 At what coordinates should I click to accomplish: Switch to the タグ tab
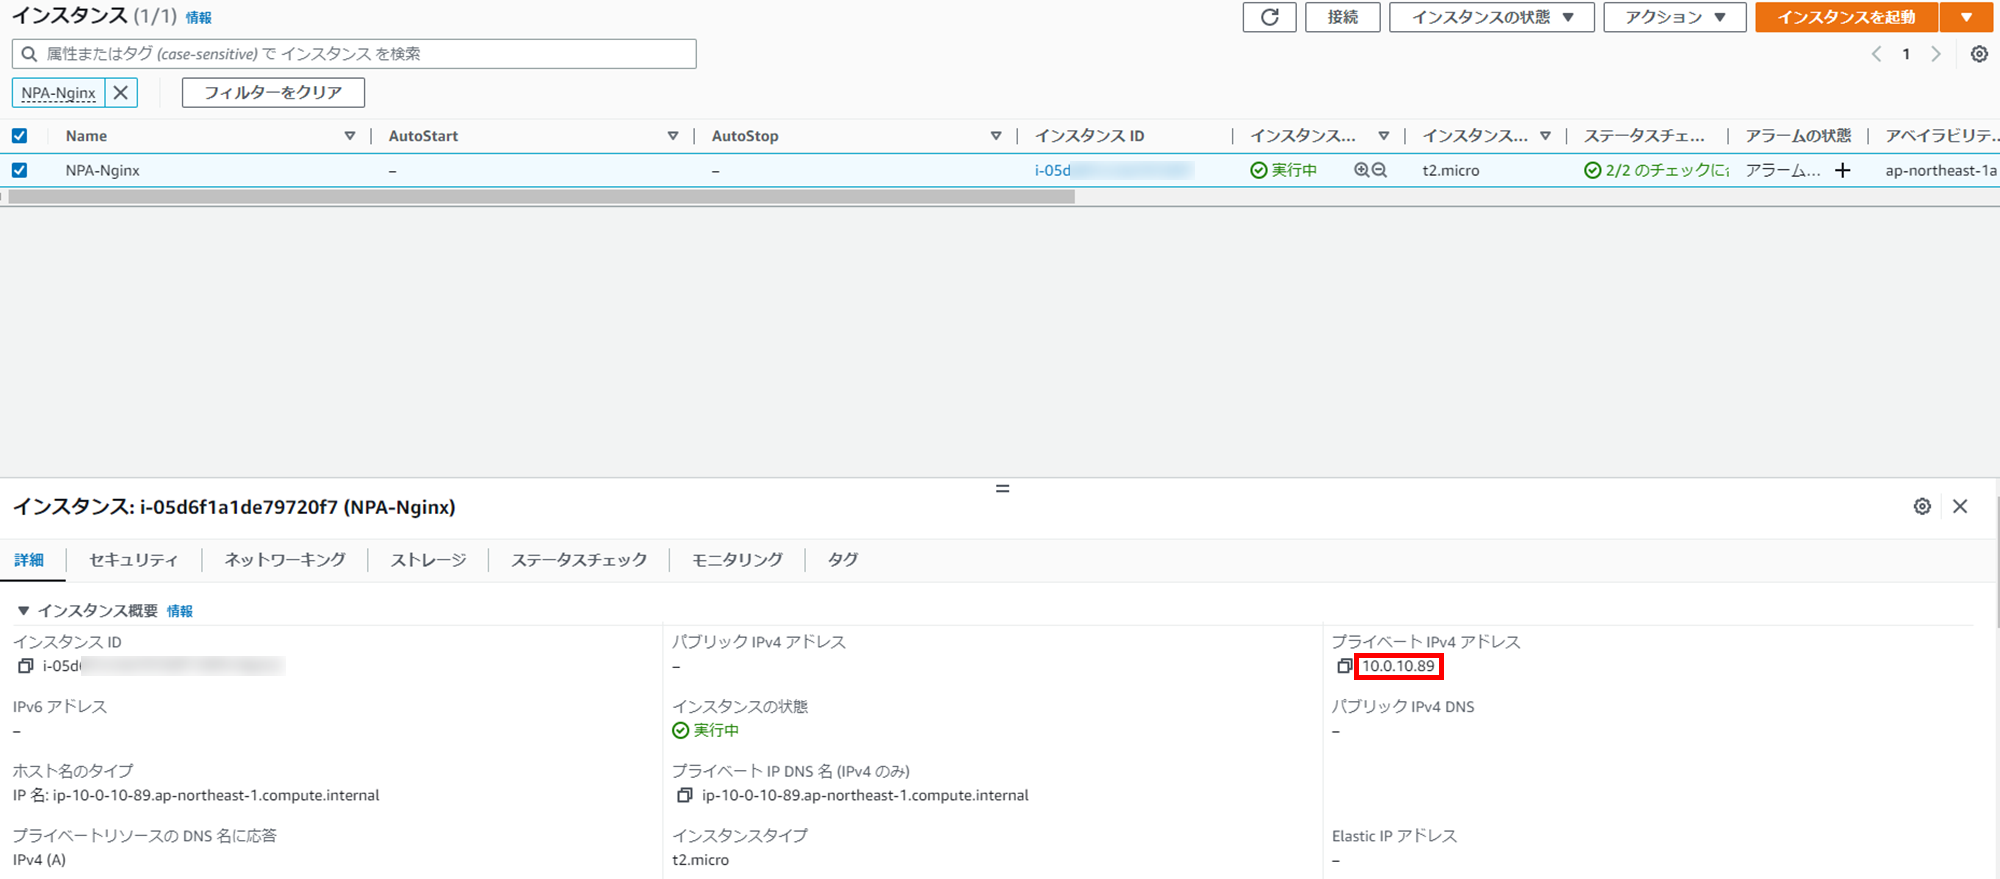(843, 560)
